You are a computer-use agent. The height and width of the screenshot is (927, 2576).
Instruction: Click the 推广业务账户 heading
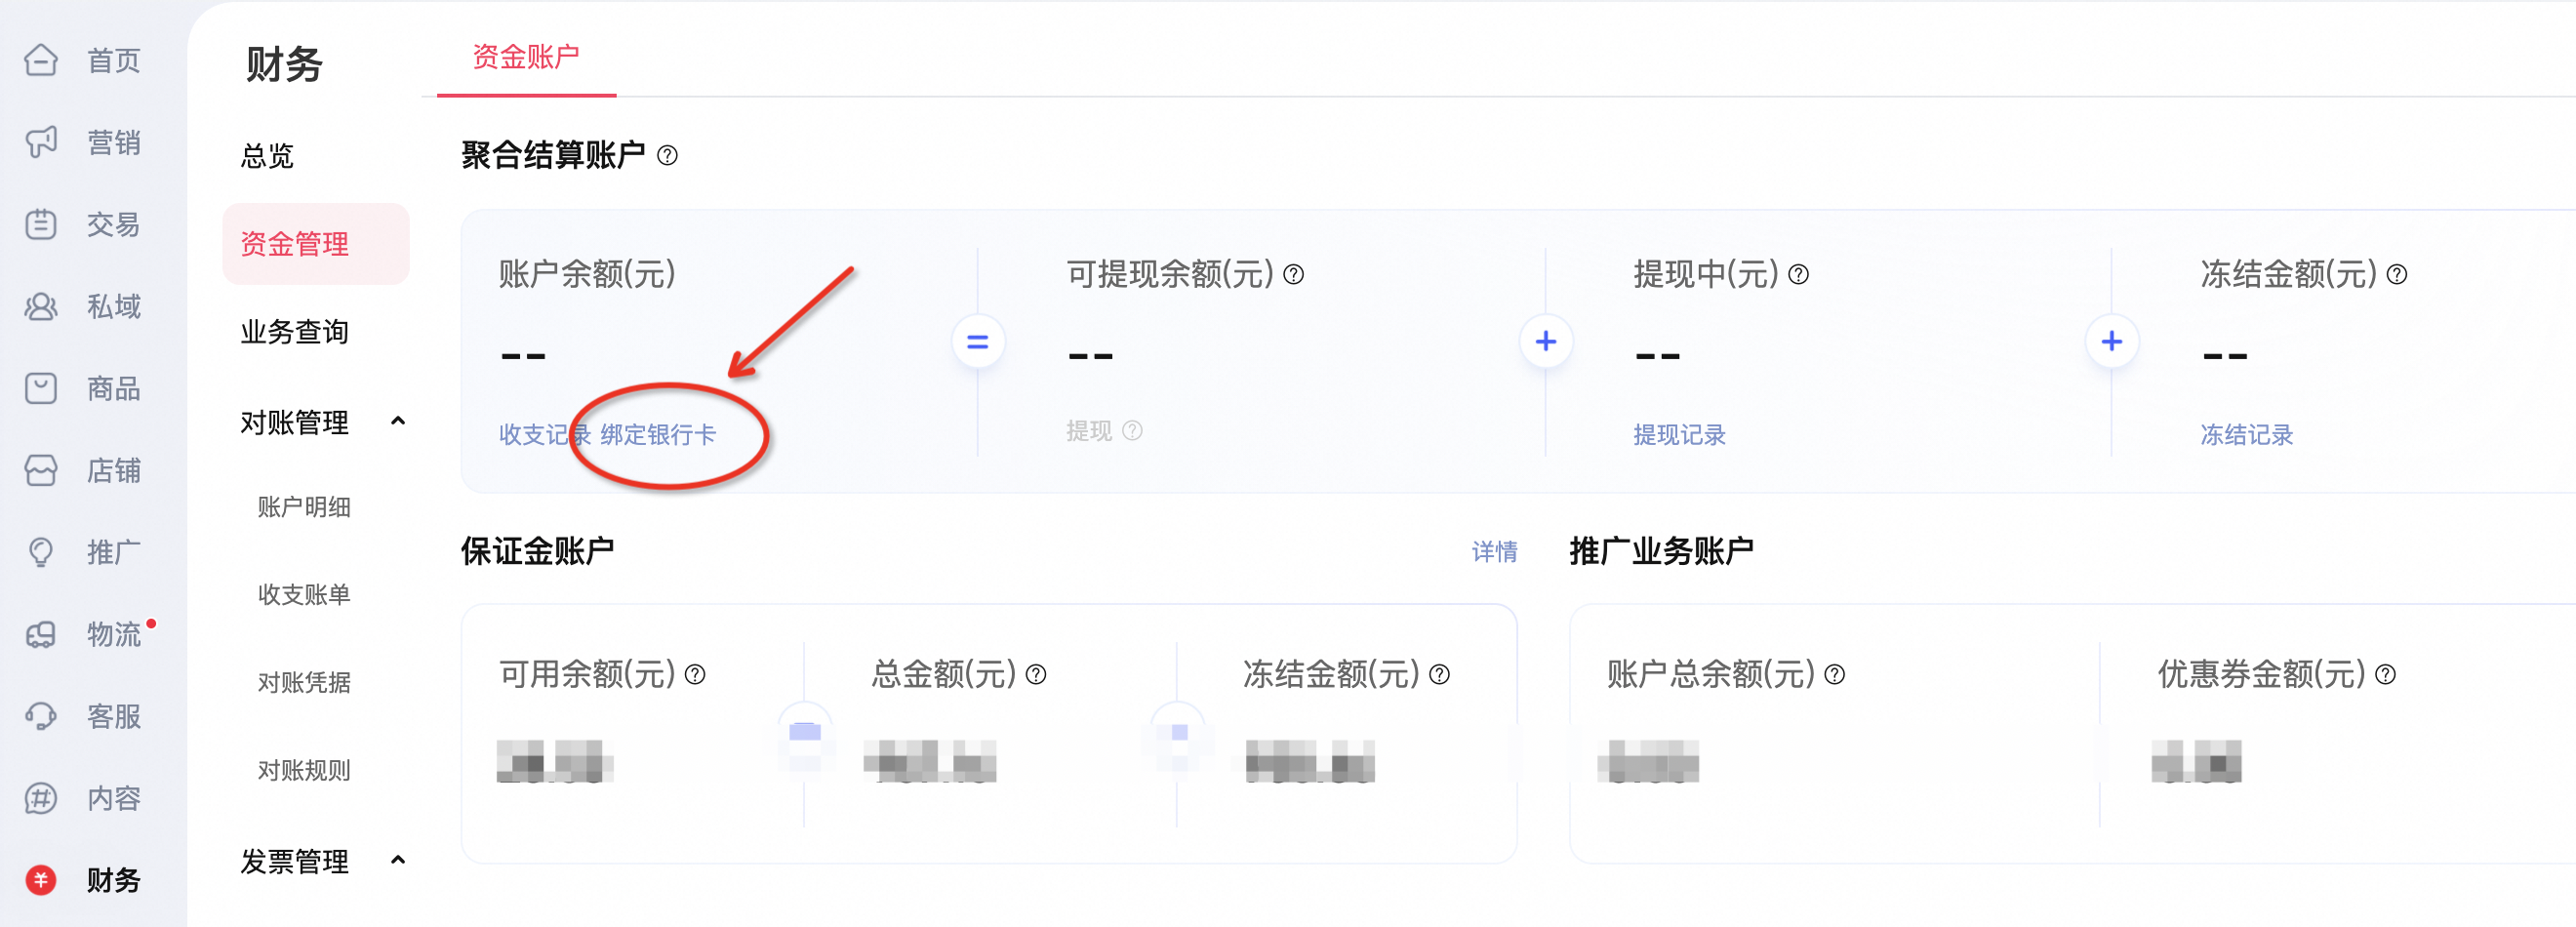pos(1662,552)
